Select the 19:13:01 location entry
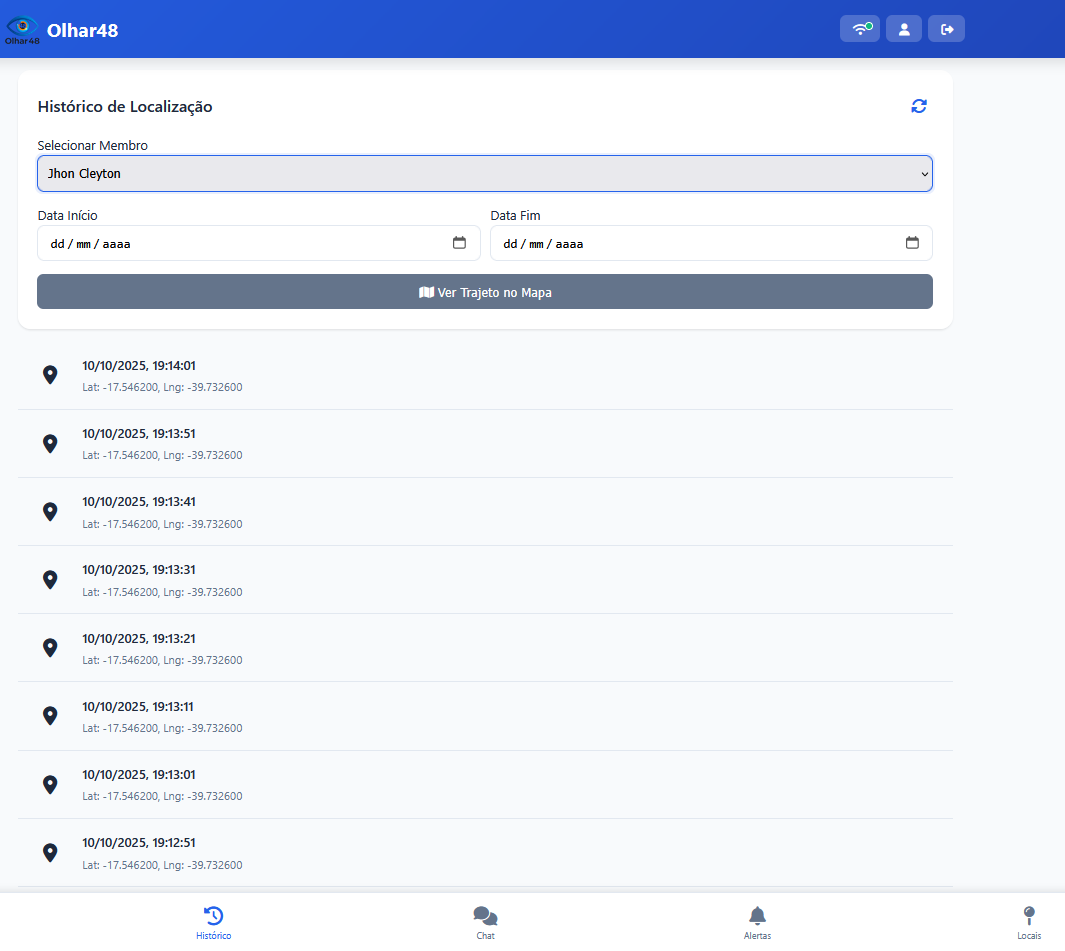Screen dimensions: 1065x951 click(x=485, y=785)
